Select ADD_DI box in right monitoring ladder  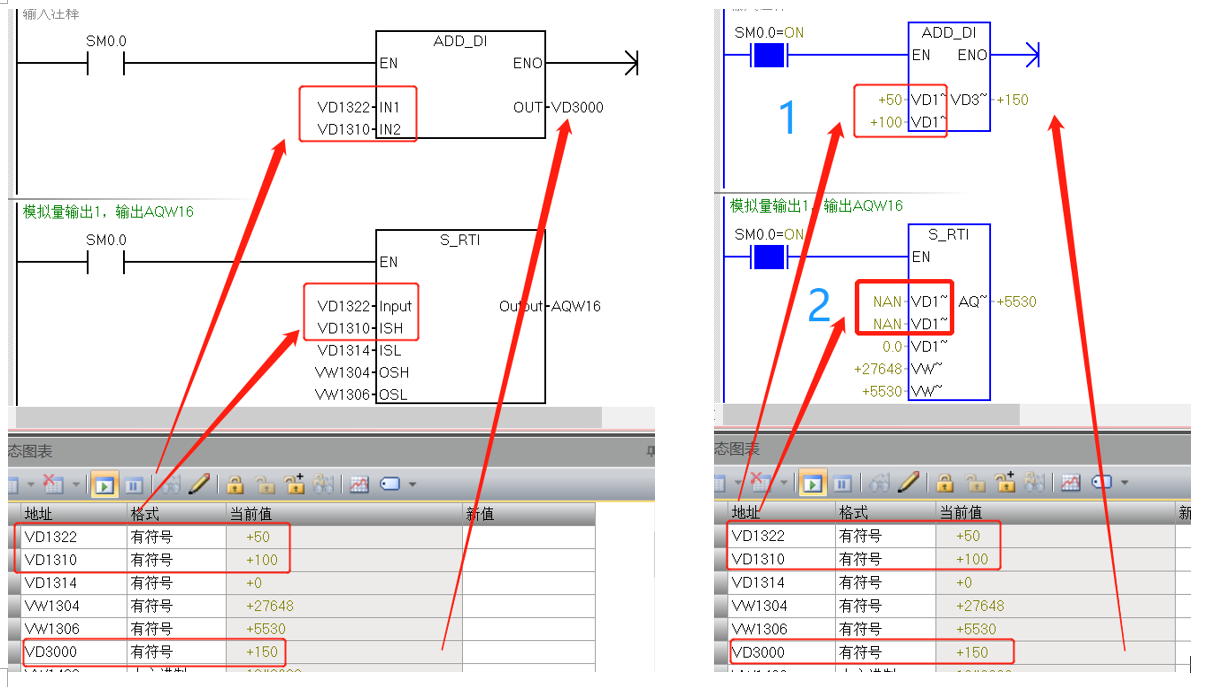pyautogui.click(x=949, y=77)
